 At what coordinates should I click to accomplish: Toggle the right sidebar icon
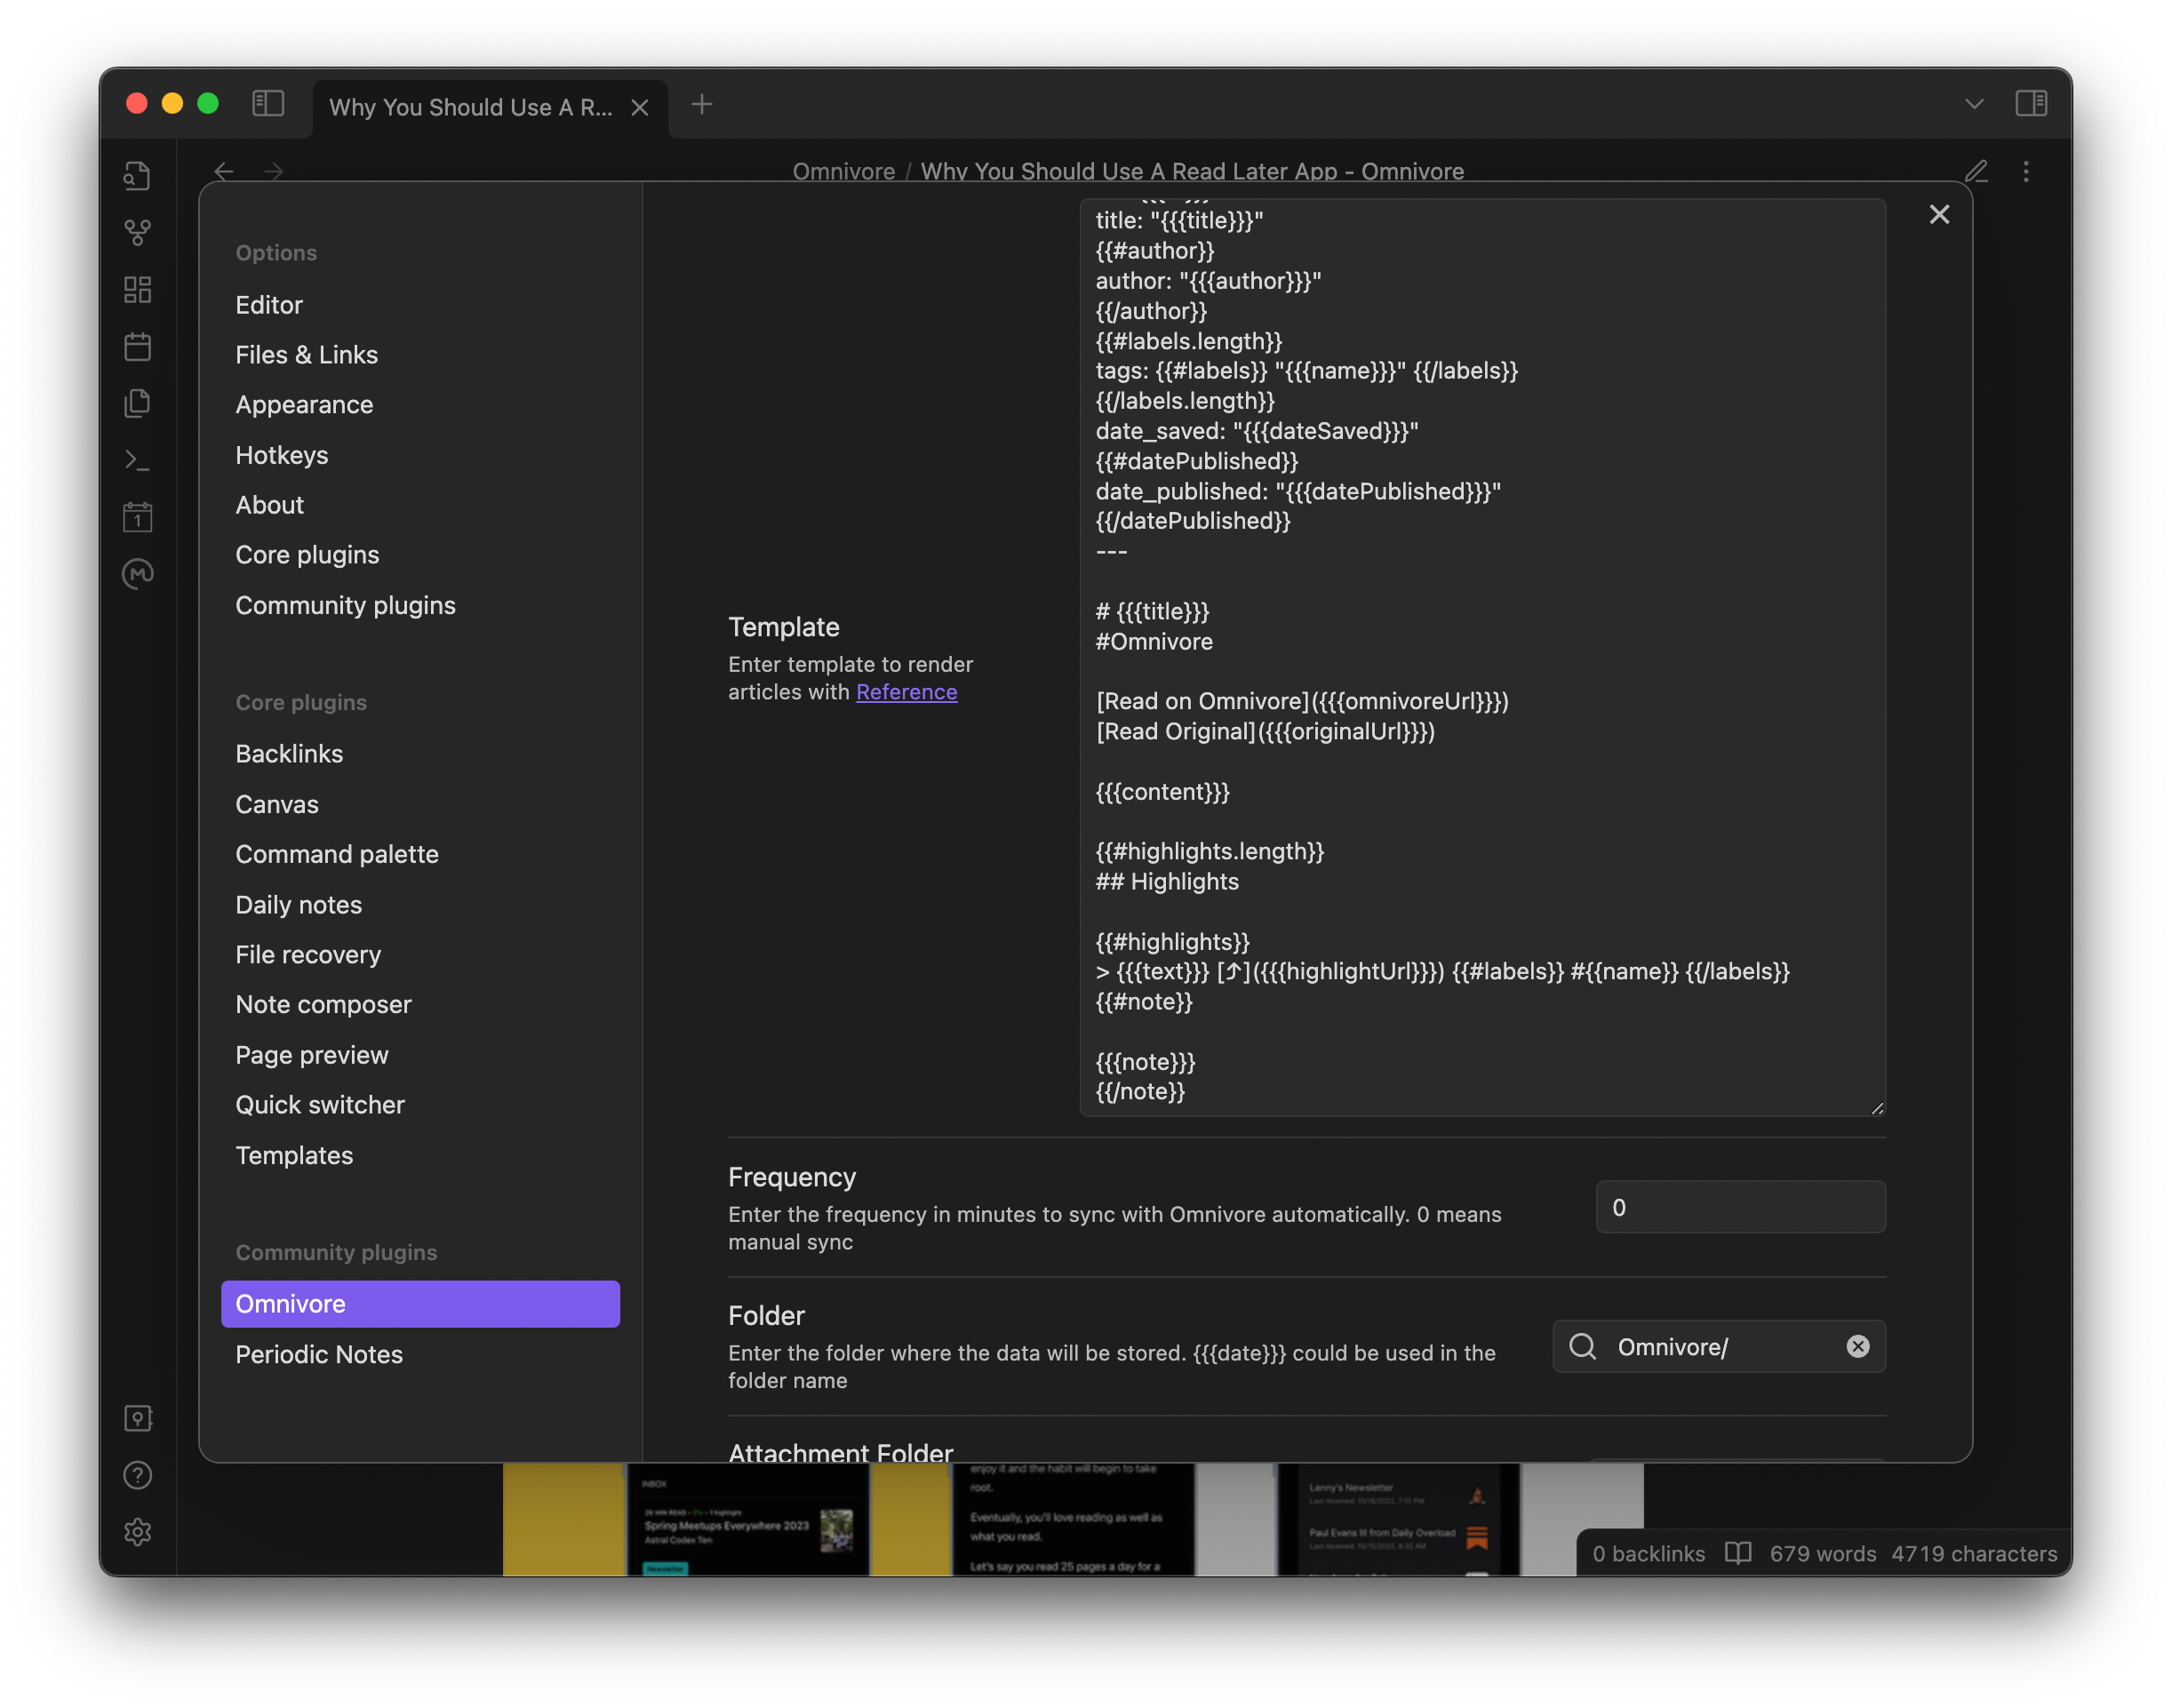pos(2031,103)
